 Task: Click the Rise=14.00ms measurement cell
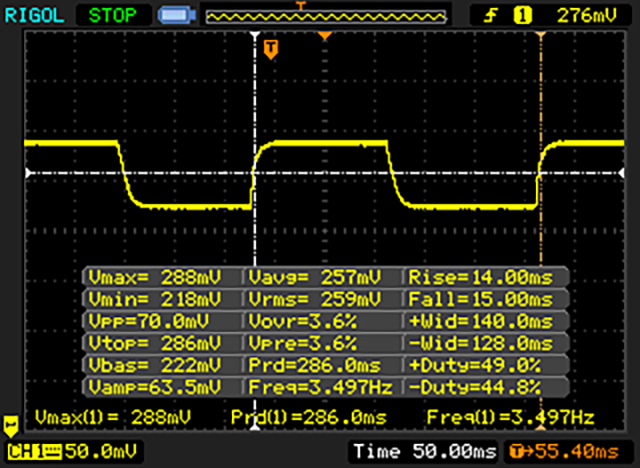pyautogui.click(x=486, y=277)
